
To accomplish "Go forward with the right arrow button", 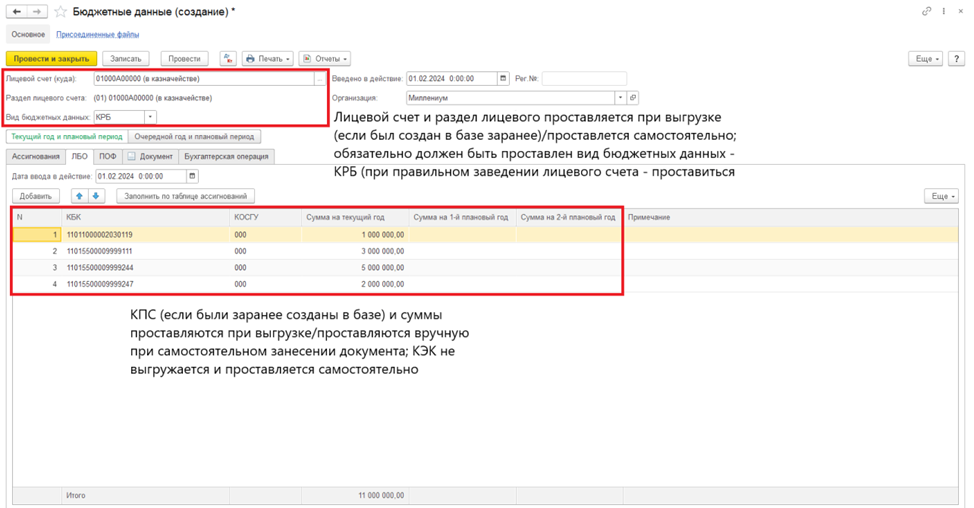I will pyautogui.click(x=37, y=11).
